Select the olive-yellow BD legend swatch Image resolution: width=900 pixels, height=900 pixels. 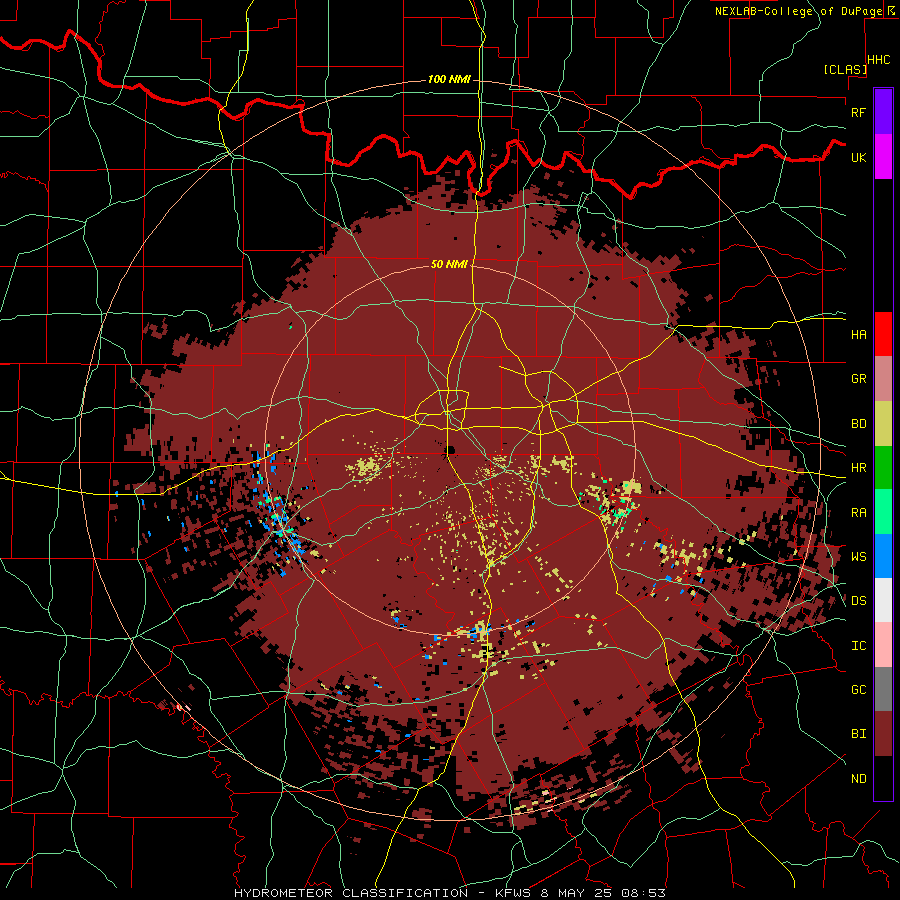[883, 424]
